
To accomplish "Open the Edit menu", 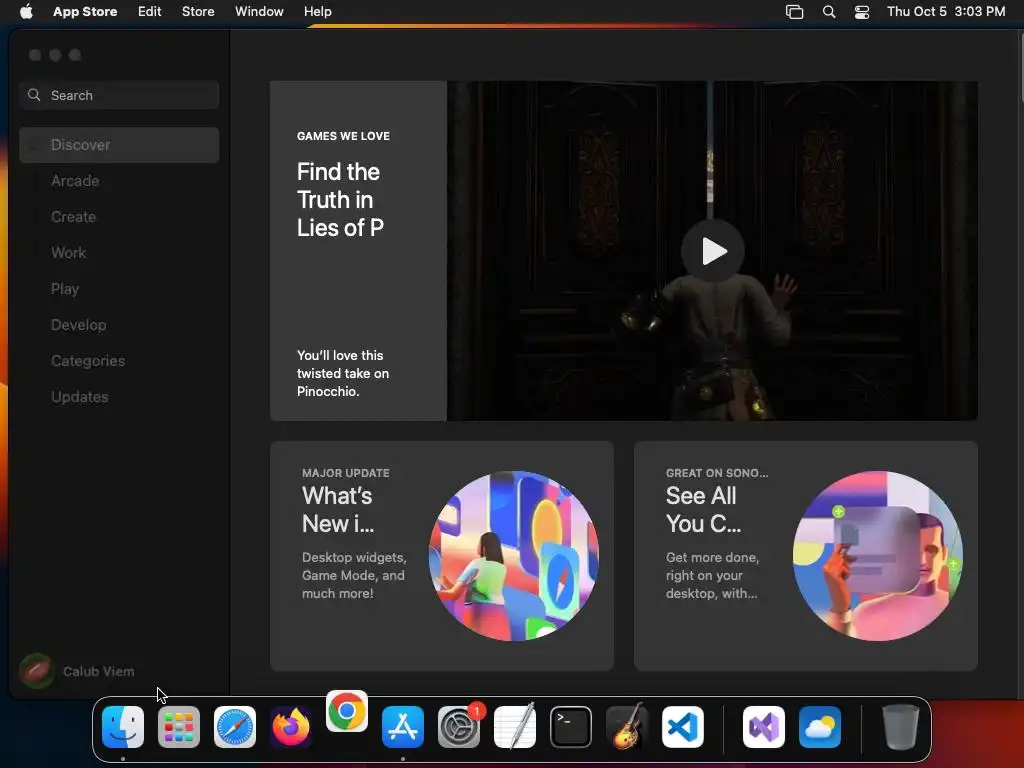I will (150, 12).
